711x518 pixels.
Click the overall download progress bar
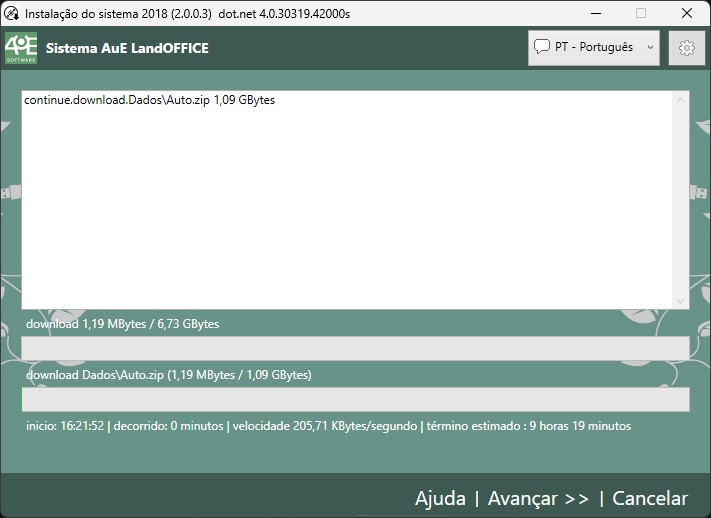pyautogui.click(x=355, y=347)
